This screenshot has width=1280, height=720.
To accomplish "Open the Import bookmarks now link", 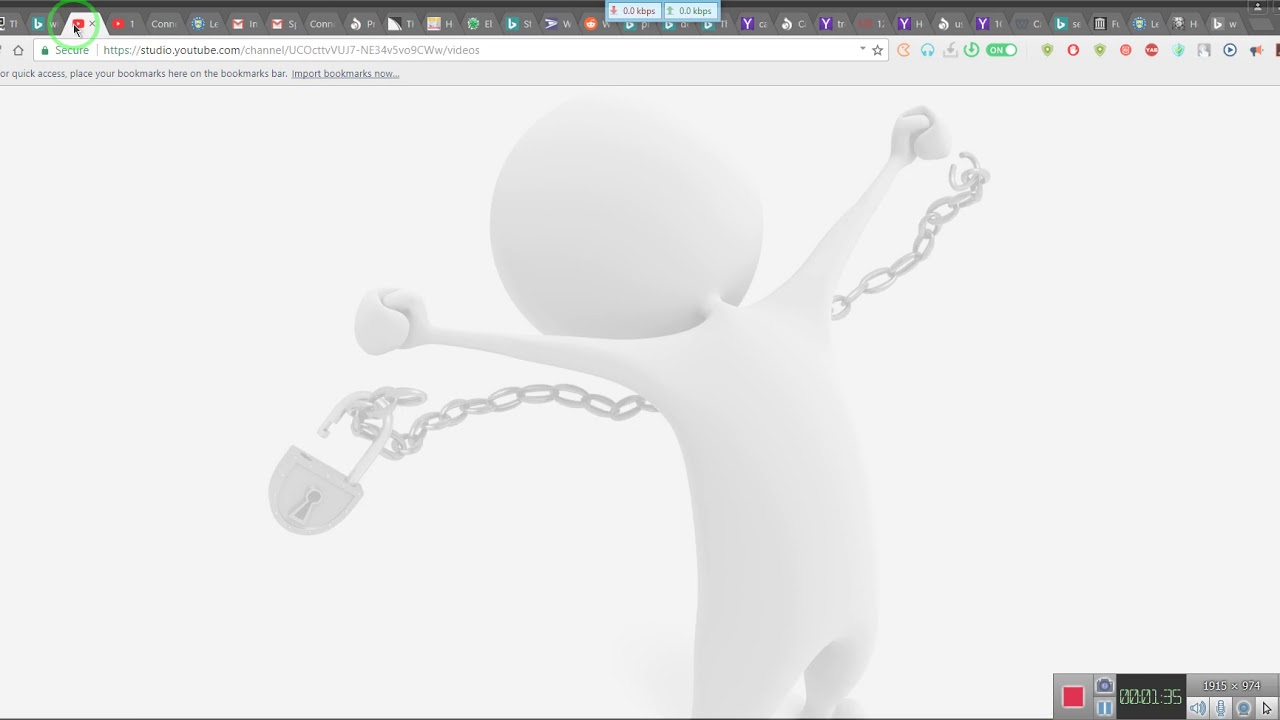I will [x=345, y=74].
